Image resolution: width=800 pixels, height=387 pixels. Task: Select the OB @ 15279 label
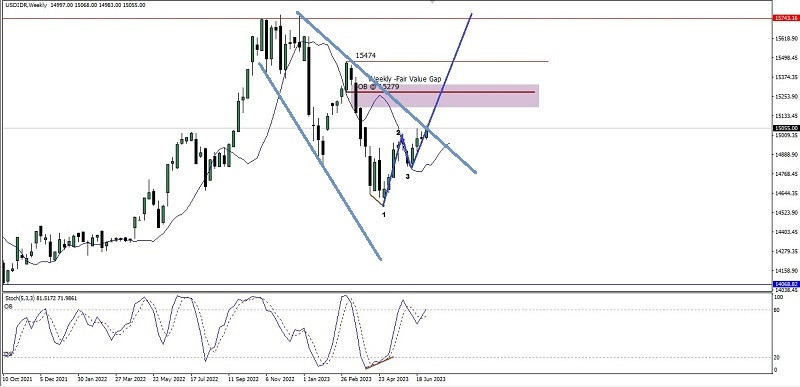[x=378, y=87]
